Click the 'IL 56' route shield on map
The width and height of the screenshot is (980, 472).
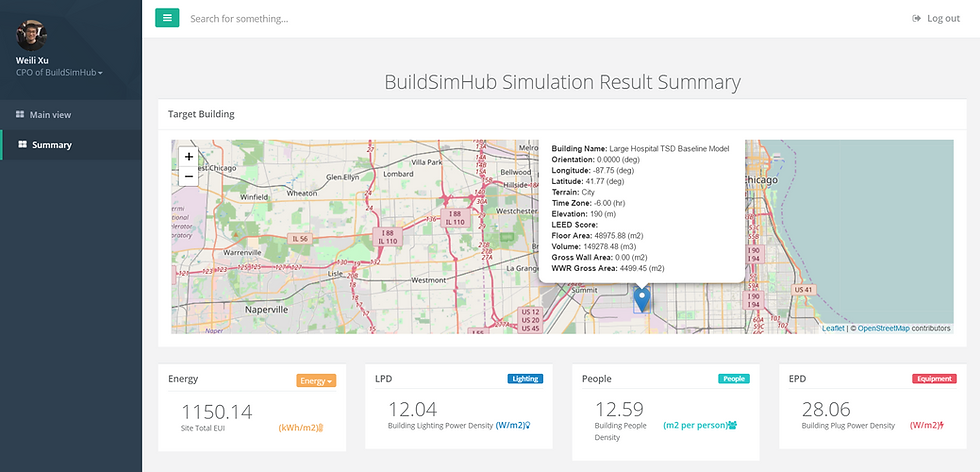point(298,239)
